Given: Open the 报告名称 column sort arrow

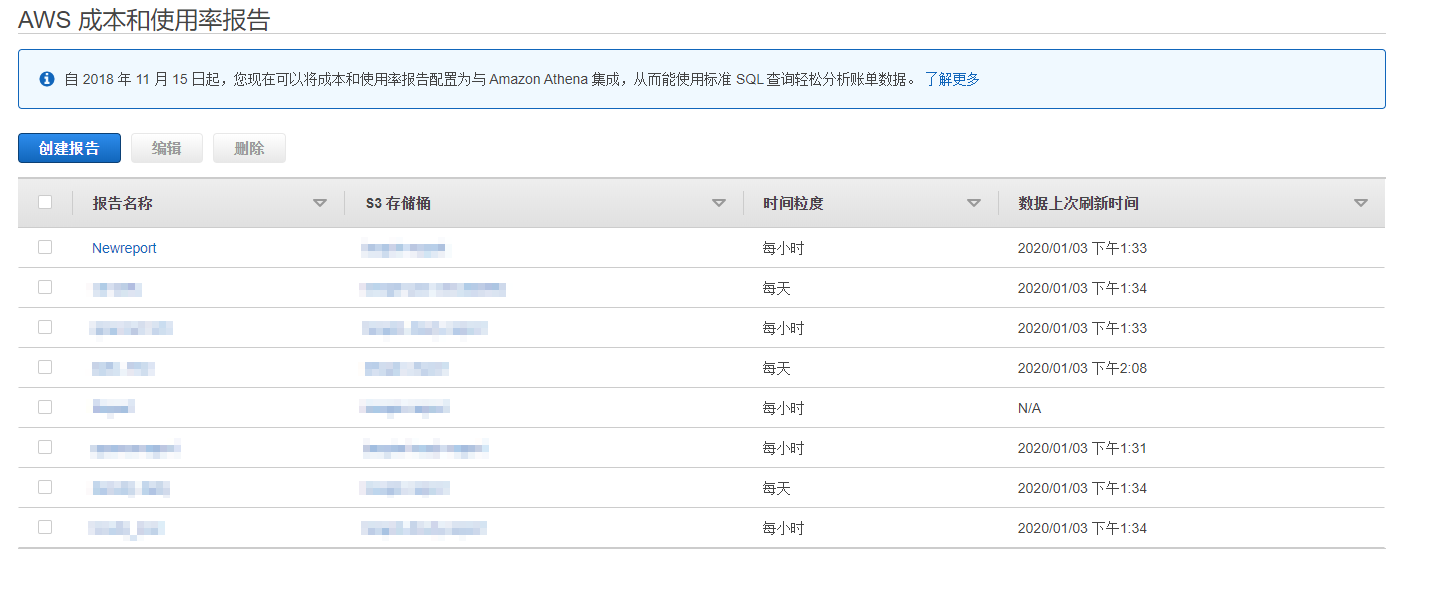Looking at the screenshot, I should [320, 203].
